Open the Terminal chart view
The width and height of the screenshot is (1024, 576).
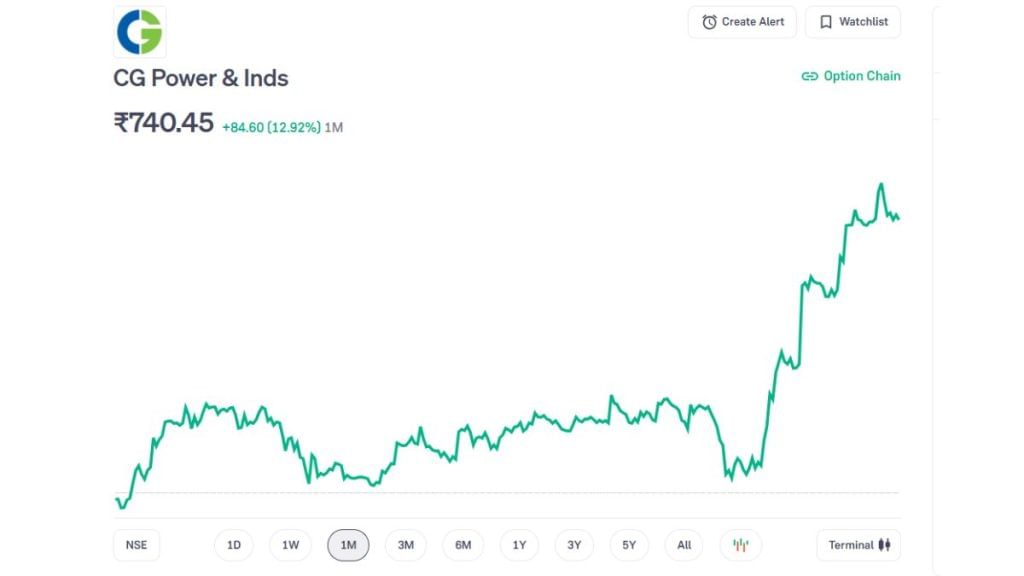[859, 545]
